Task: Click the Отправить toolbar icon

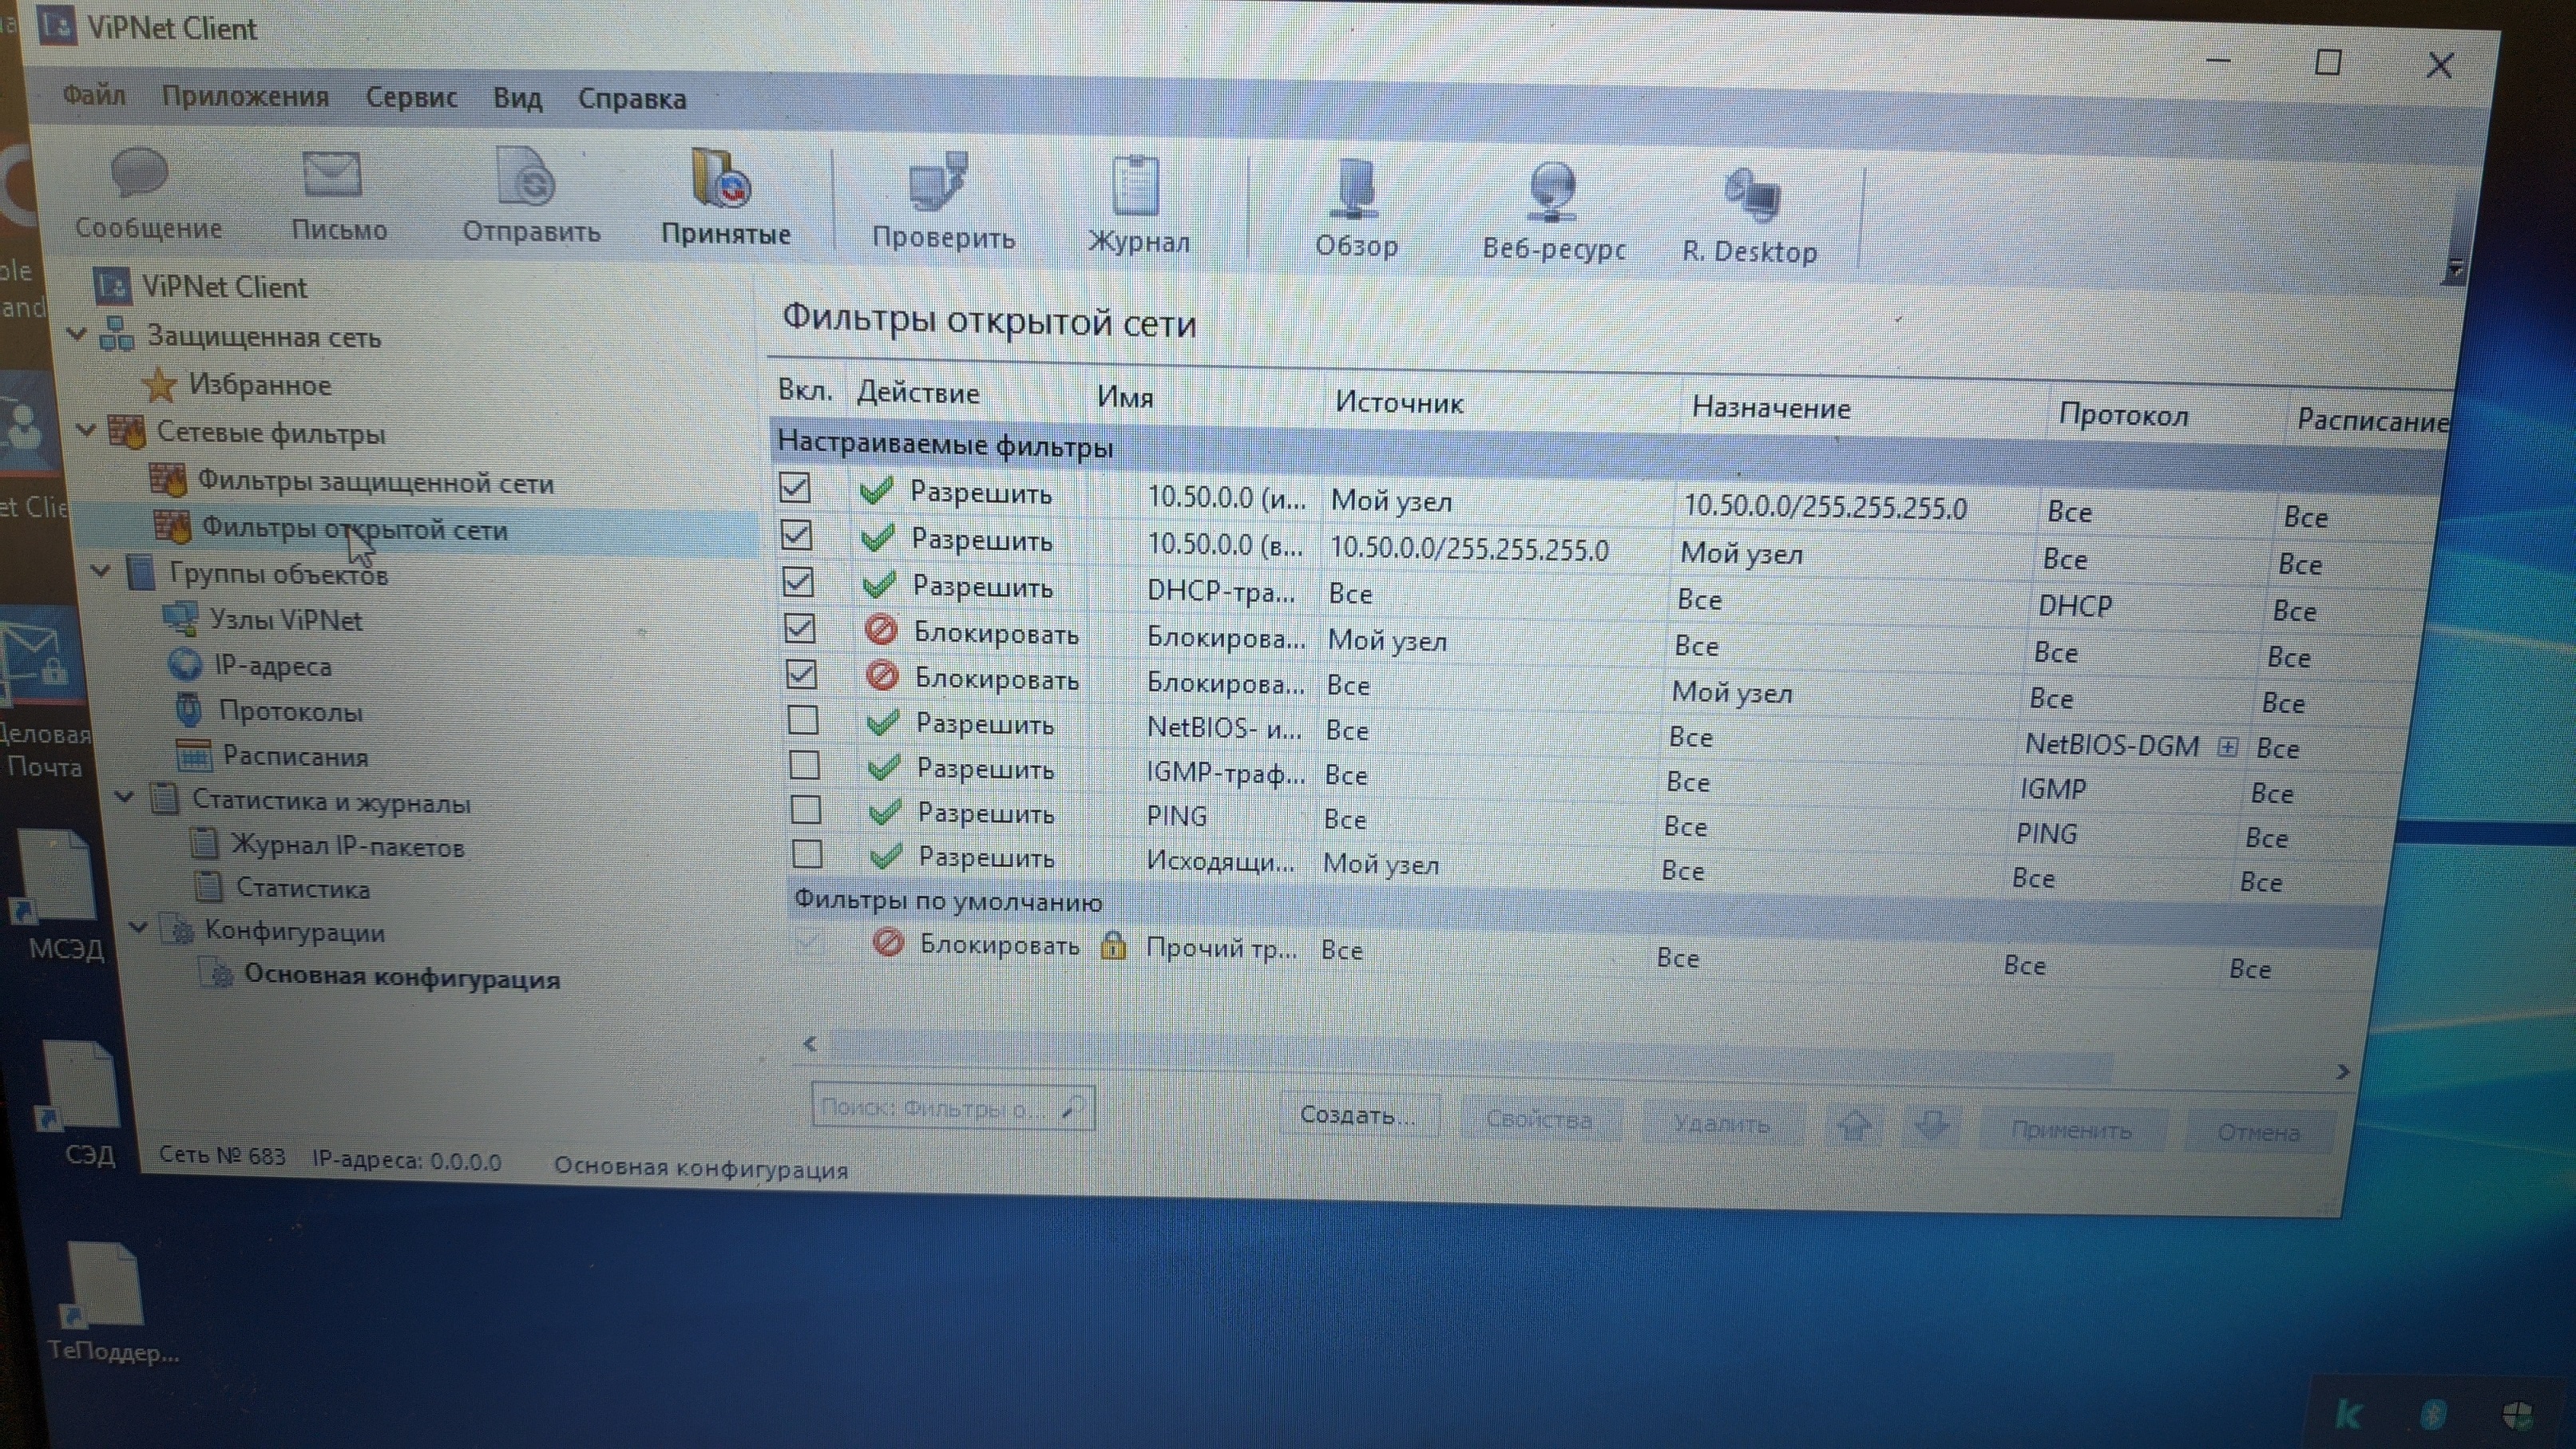Action: pyautogui.click(x=526, y=178)
